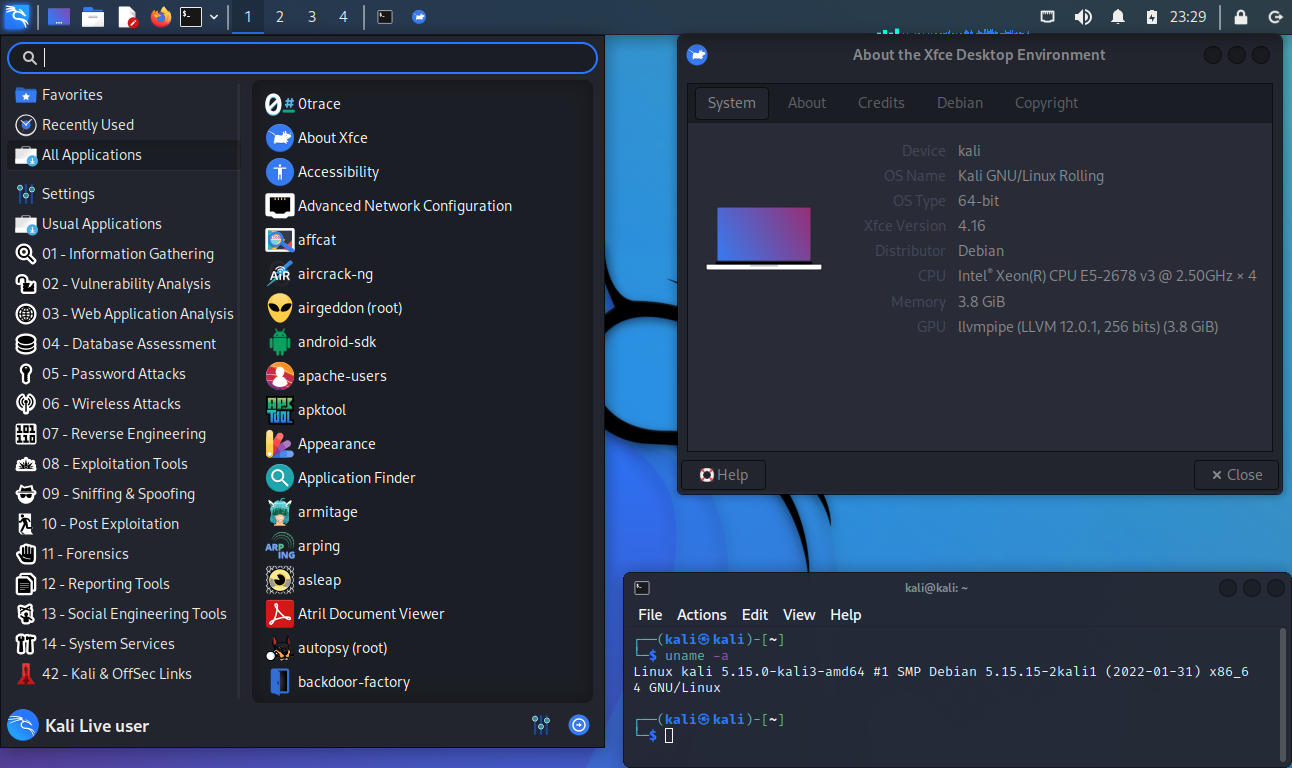The height and width of the screenshot is (768, 1292).
Task: Open notifications bell in the panel
Action: (1118, 16)
